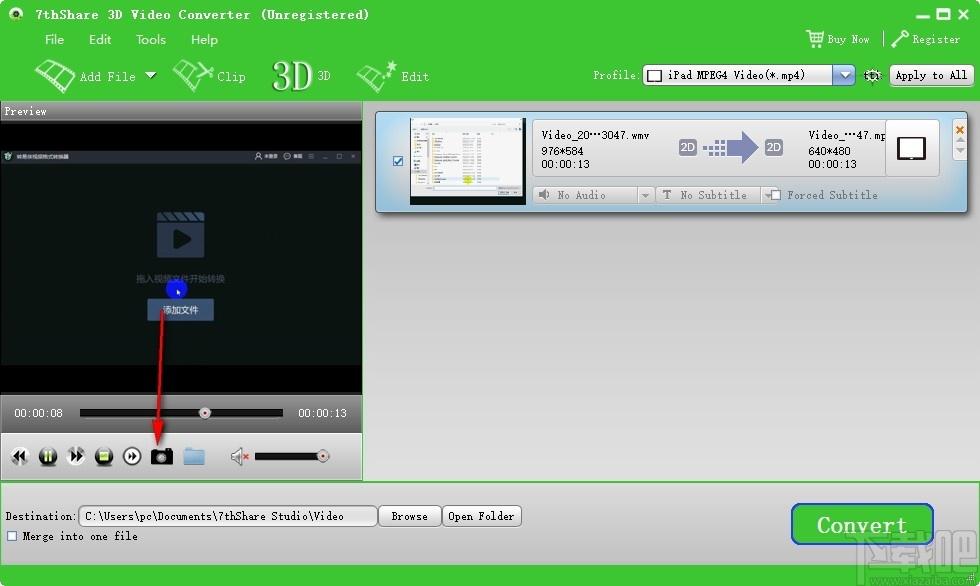Click the Convert button
Image resolution: width=980 pixels, height=586 pixels.
[x=862, y=524]
